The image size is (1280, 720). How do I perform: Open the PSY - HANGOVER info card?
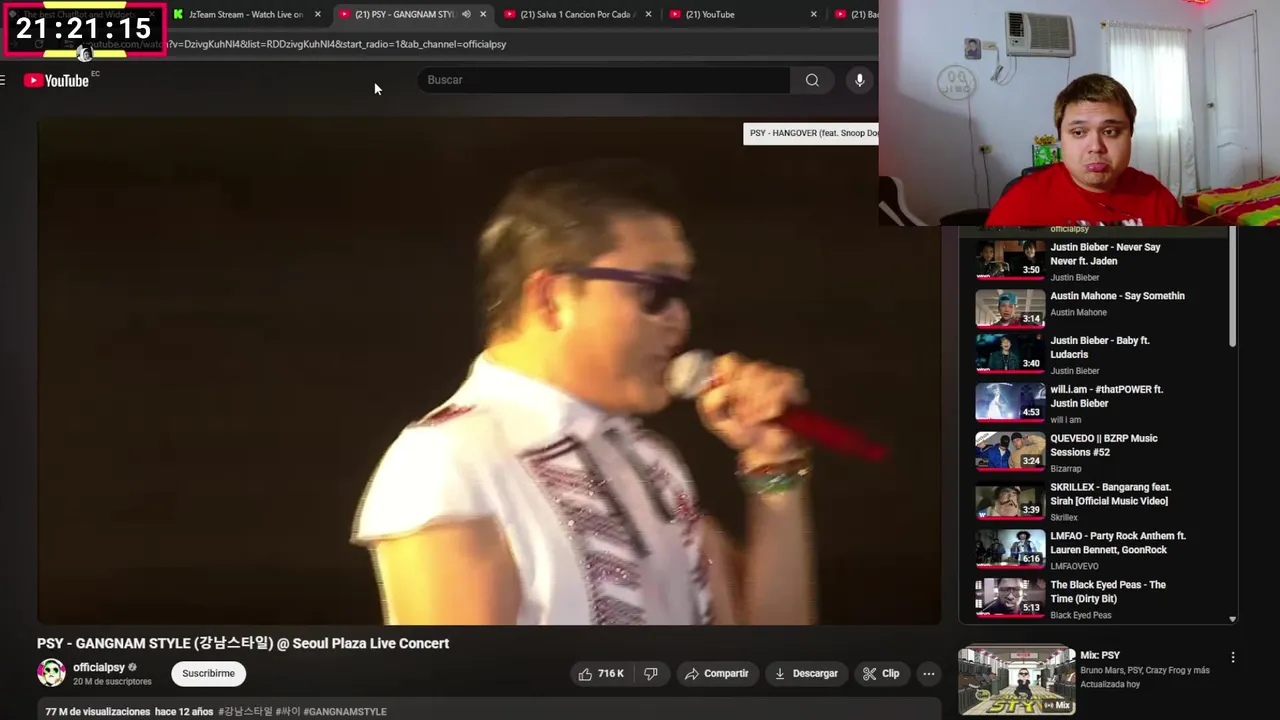[x=811, y=133]
